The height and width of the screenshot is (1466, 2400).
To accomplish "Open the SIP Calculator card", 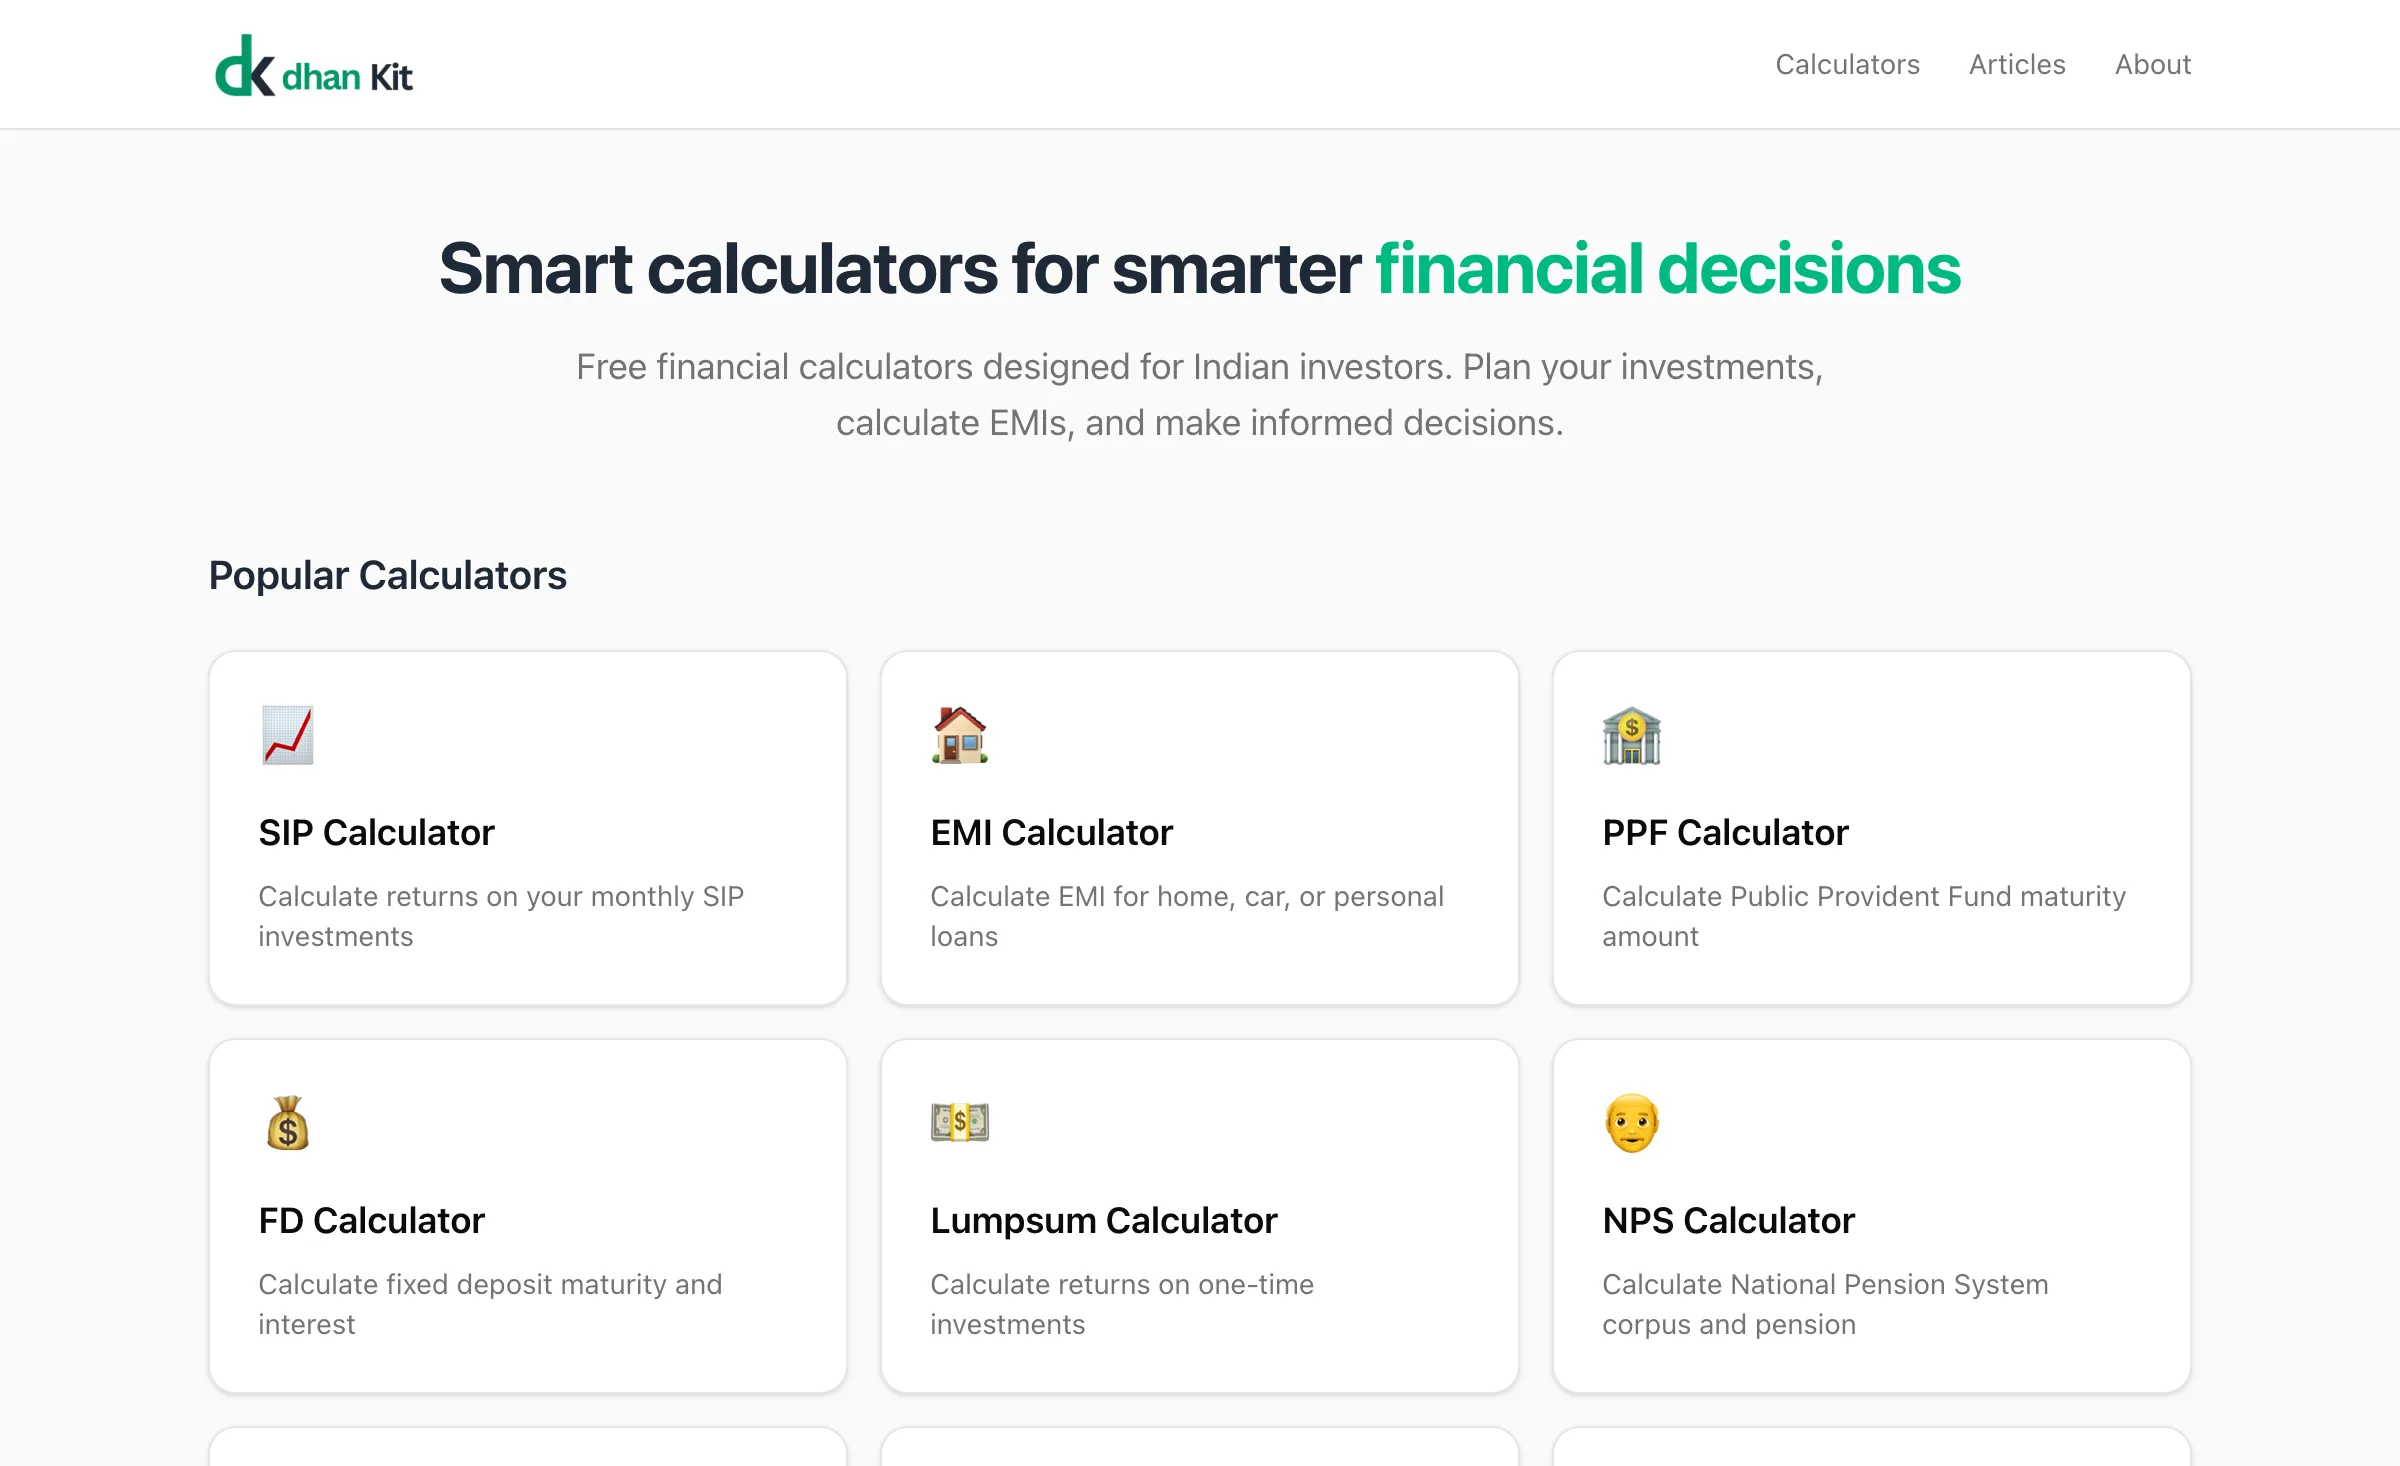I will [527, 828].
